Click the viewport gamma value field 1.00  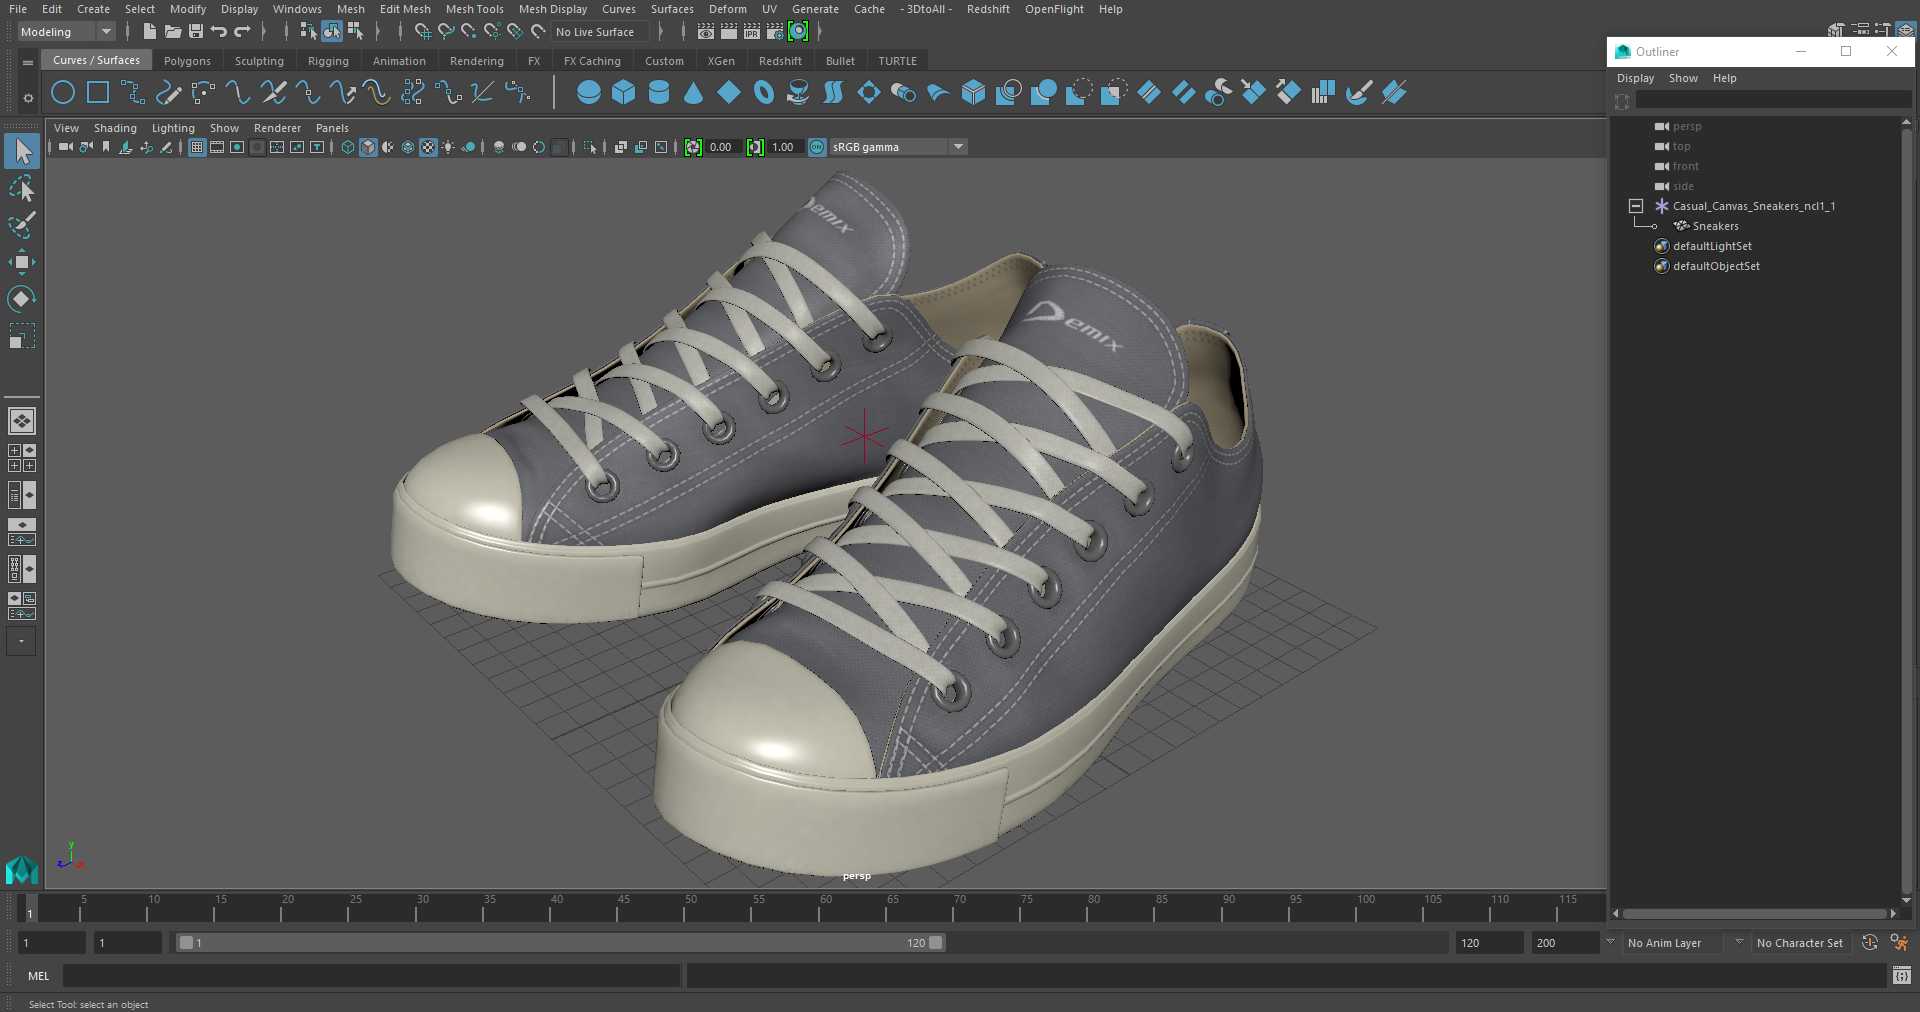[x=783, y=147]
